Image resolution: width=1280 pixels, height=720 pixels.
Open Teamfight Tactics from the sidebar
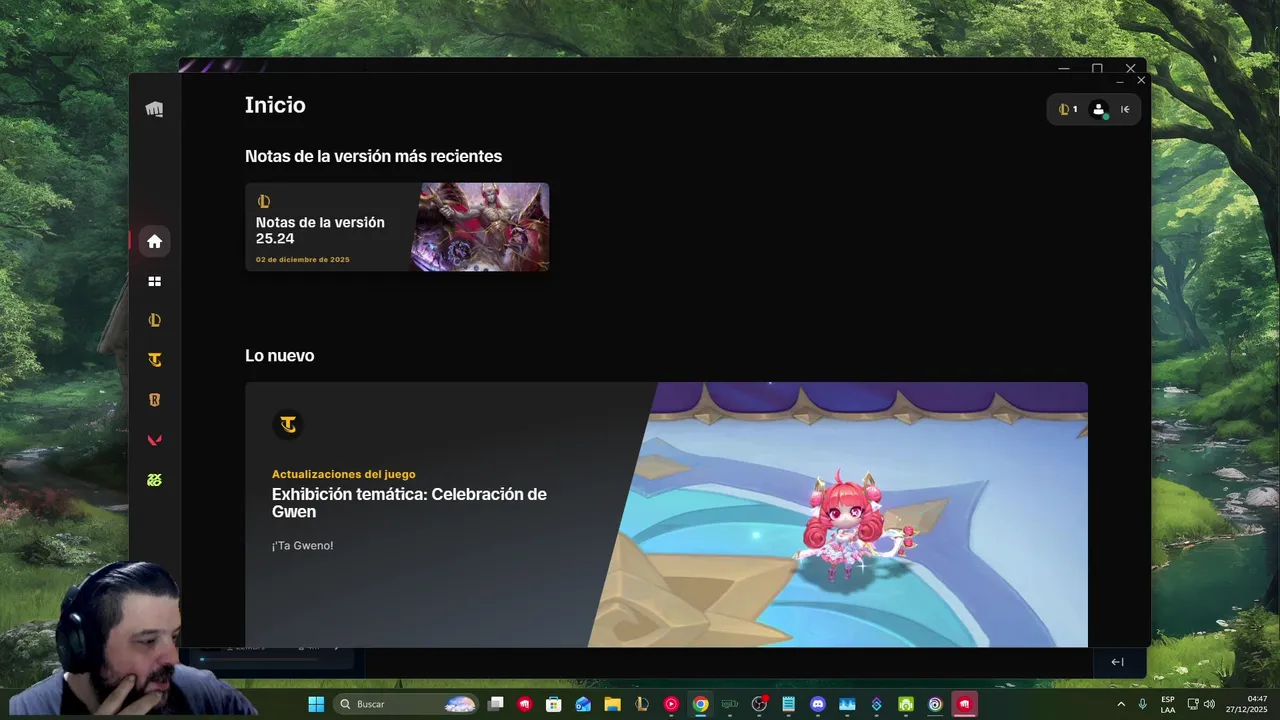(x=154, y=360)
